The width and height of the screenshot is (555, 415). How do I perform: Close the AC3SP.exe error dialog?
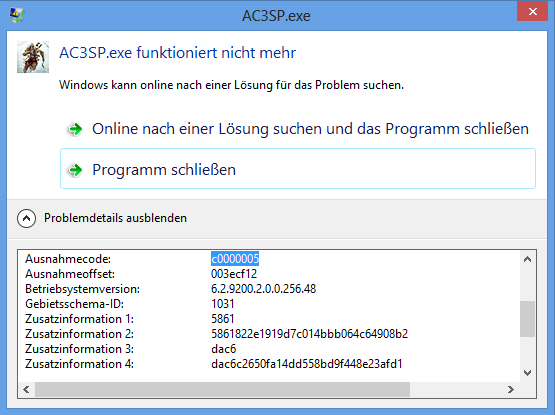(x=532, y=11)
